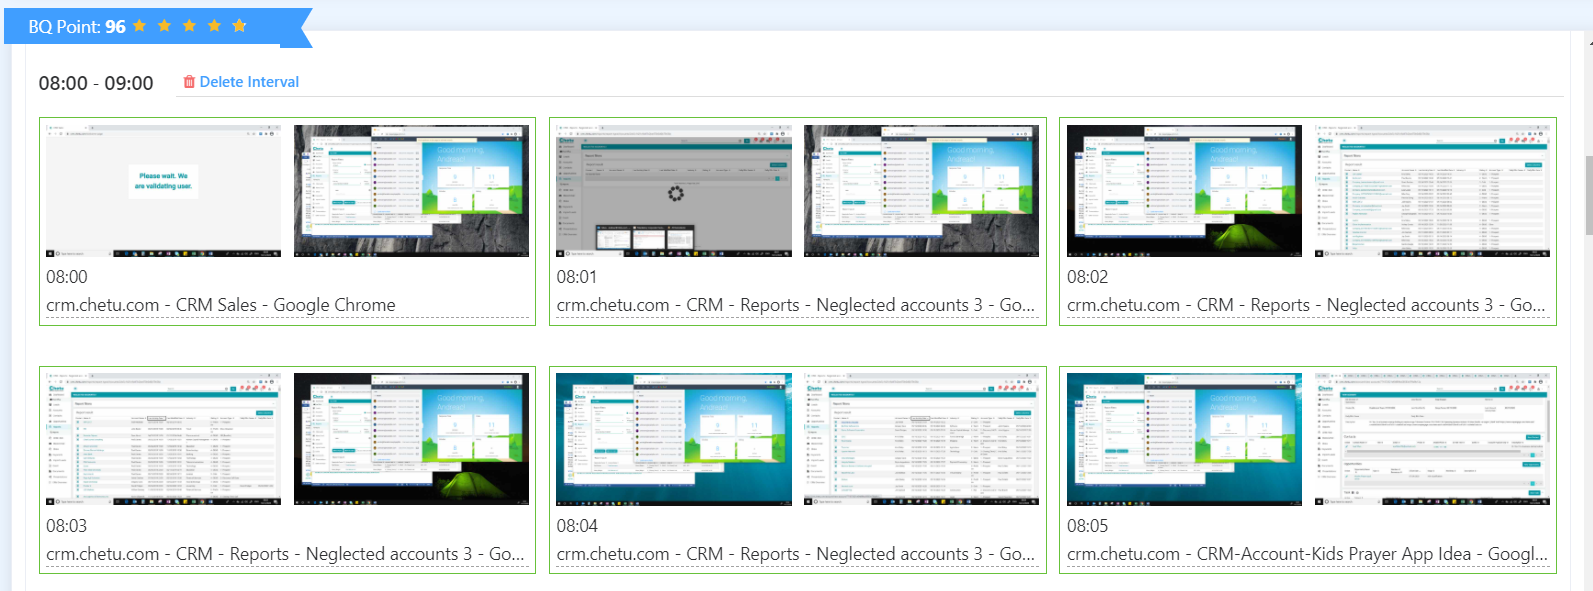Open the CRM report table screenshot at 08:02
The image size is (1593, 591).
click(x=1432, y=191)
